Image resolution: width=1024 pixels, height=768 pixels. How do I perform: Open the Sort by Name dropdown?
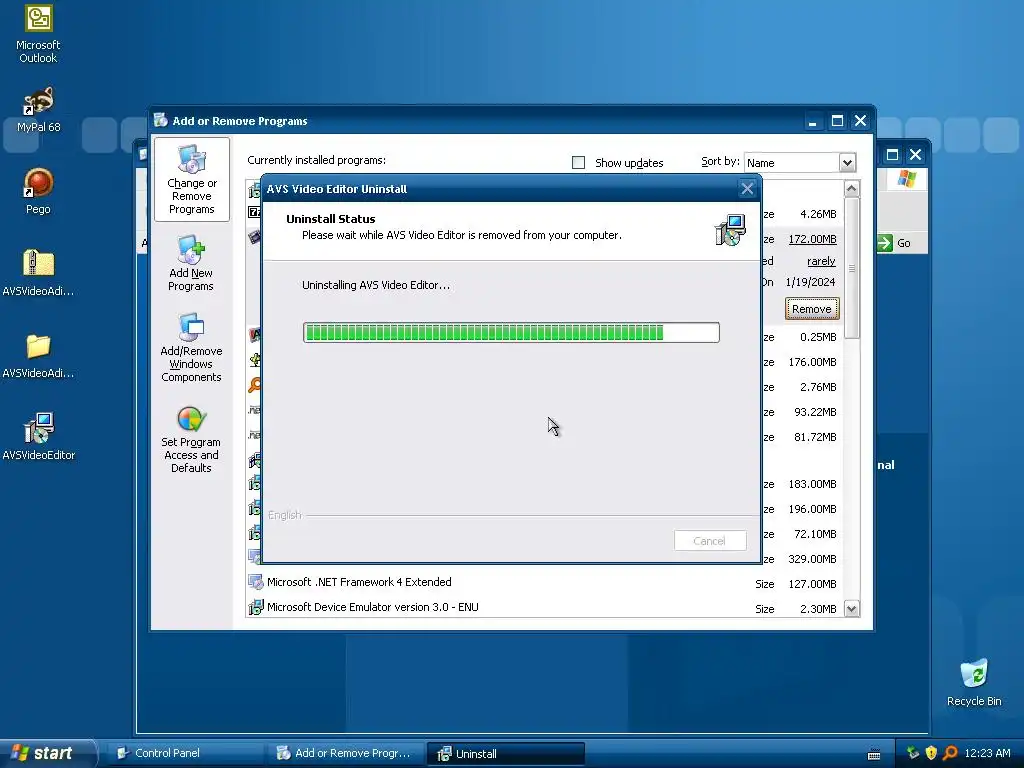(847, 163)
